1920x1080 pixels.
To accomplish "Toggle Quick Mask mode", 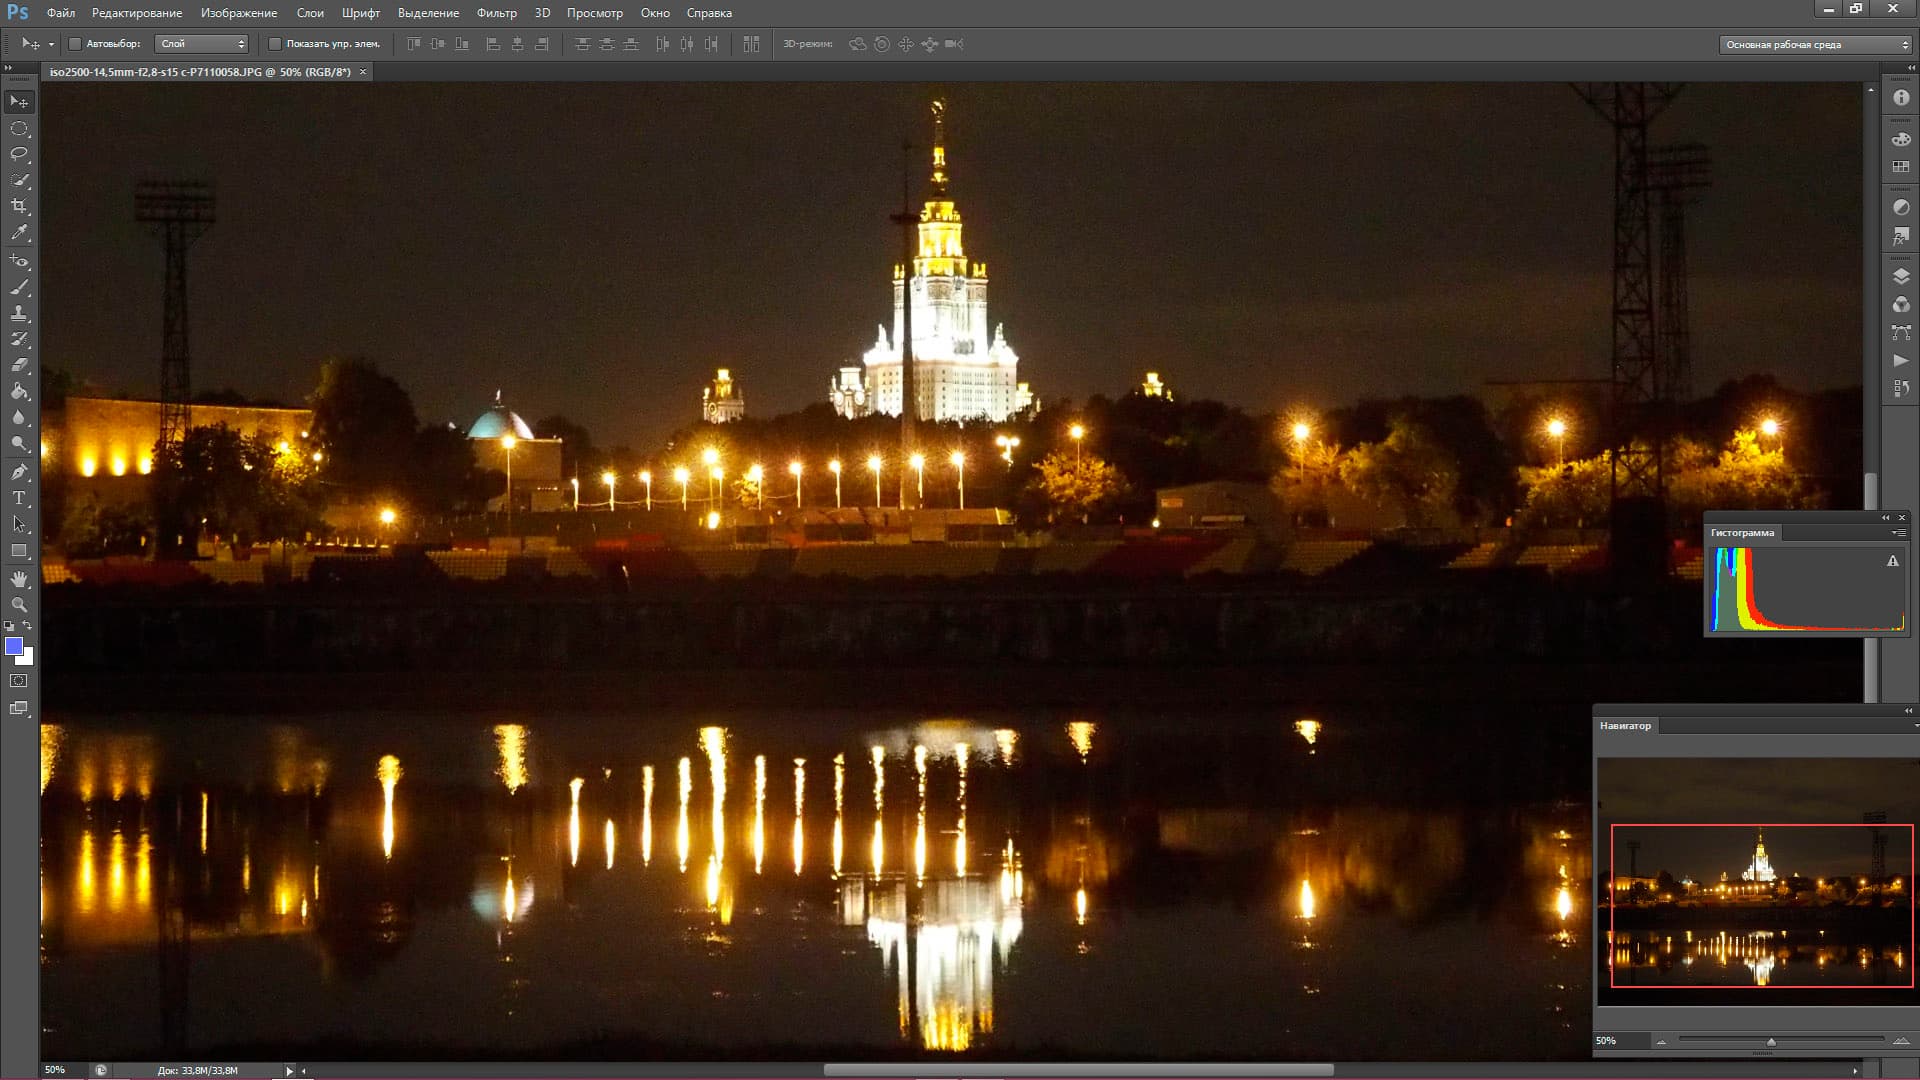I will (19, 681).
